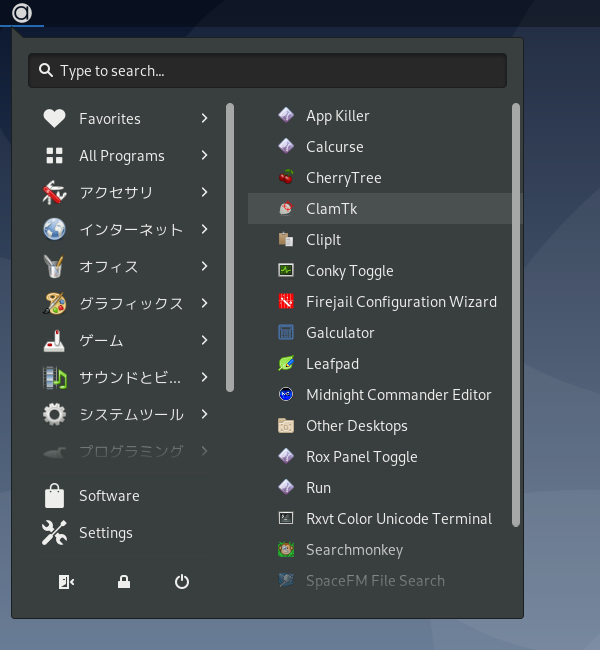Expand the オフィス chevron arrow
Image resolution: width=600 pixels, height=650 pixels.
[x=204, y=266]
